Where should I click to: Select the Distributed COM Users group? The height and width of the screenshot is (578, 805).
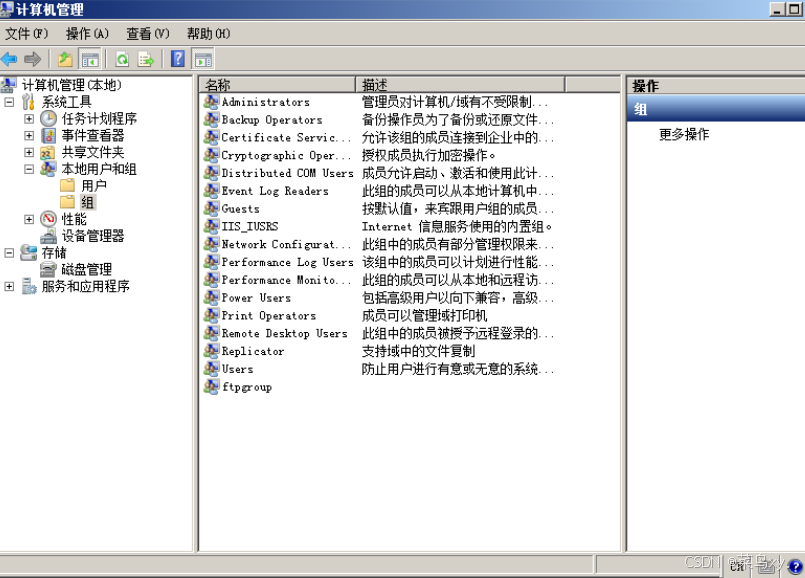(288, 173)
